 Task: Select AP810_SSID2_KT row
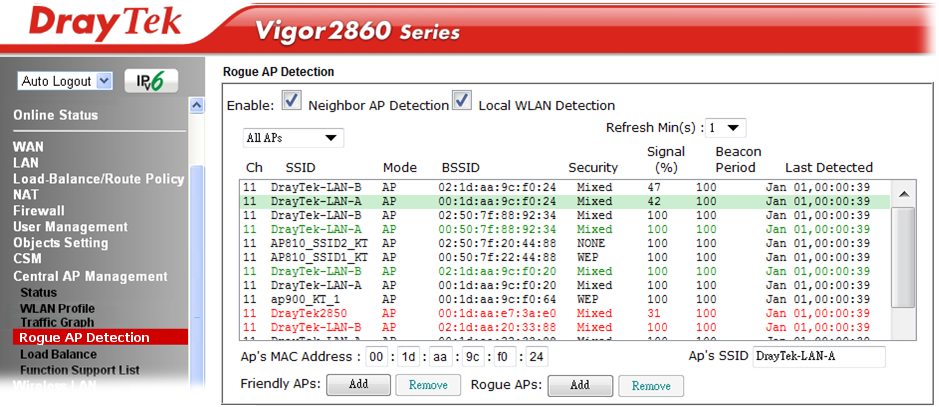point(564,244)
